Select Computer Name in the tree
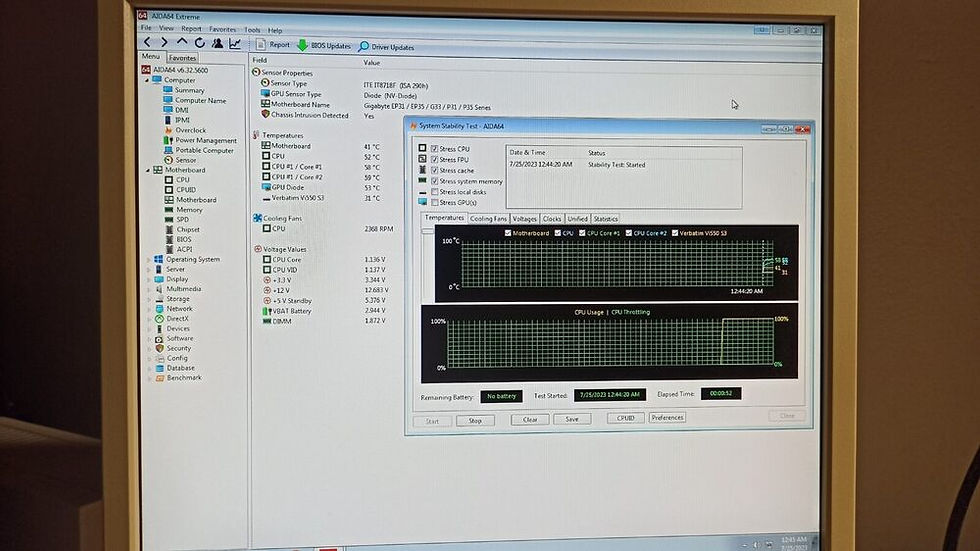 click(x=200, y=100)
